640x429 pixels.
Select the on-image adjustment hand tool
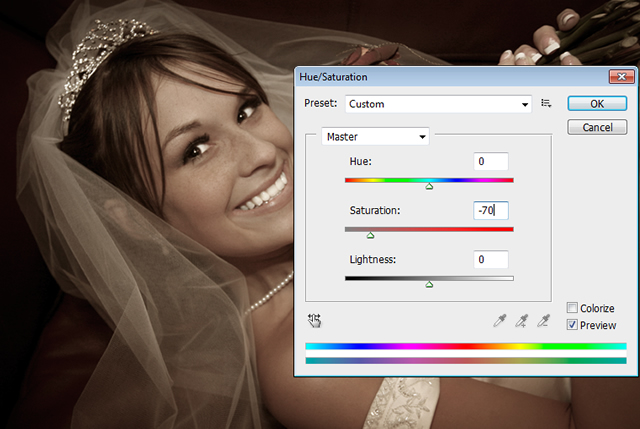coord(314,321)
